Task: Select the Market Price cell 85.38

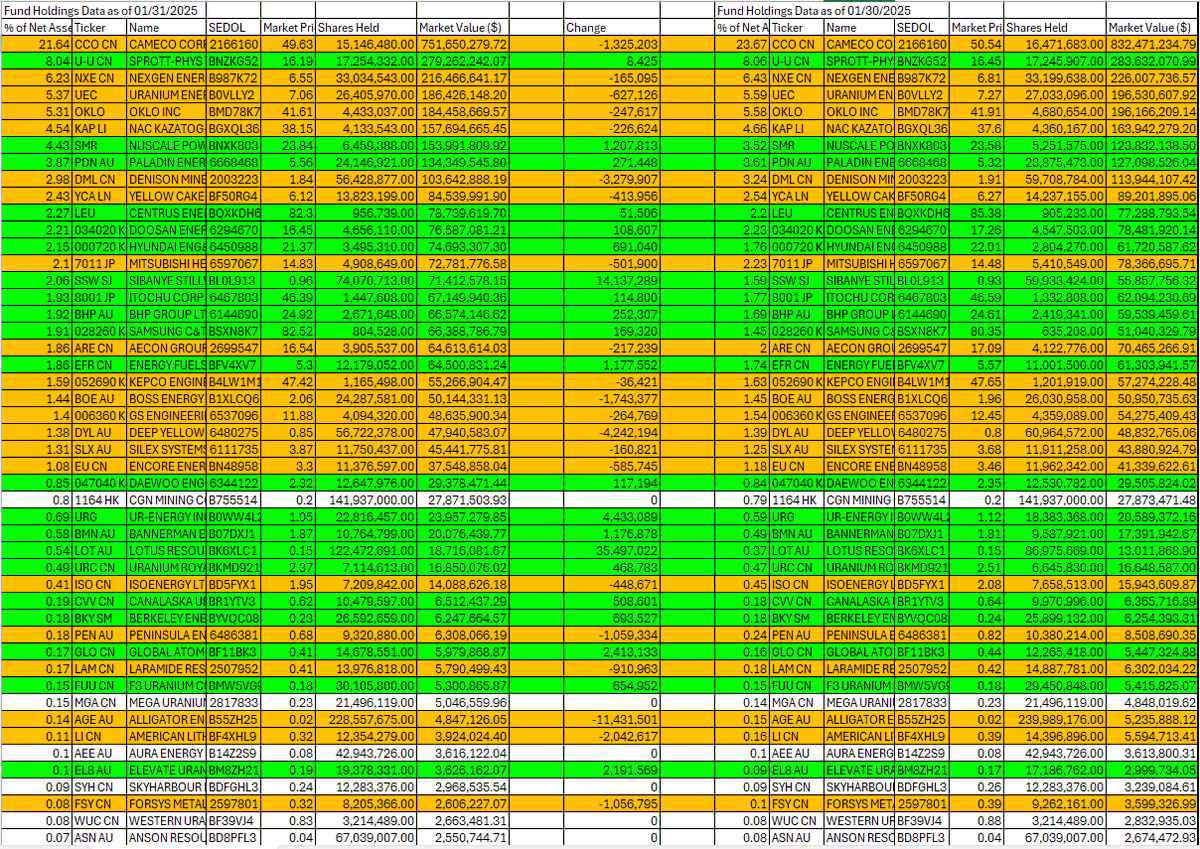Action: 977,213
